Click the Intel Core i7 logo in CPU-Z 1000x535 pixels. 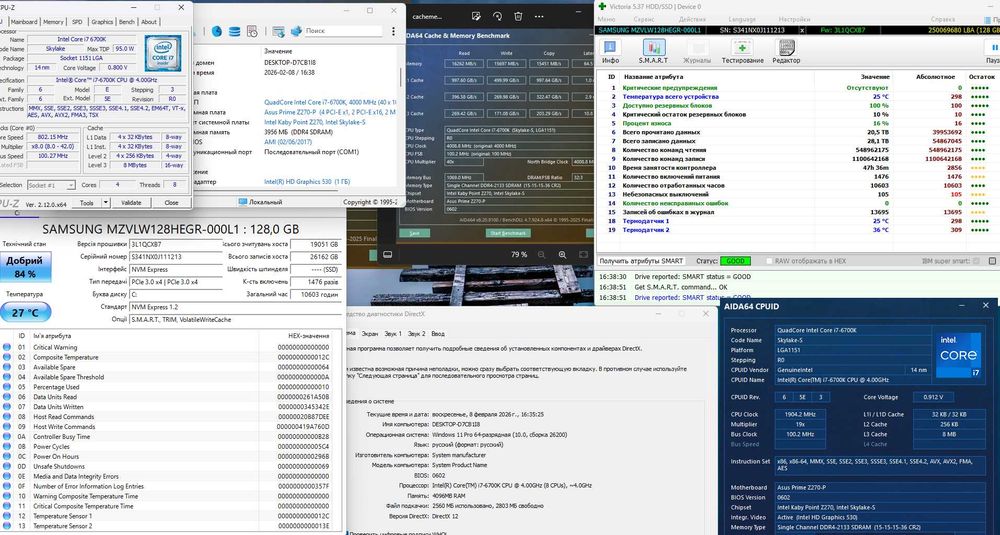(x=163, y=53)
